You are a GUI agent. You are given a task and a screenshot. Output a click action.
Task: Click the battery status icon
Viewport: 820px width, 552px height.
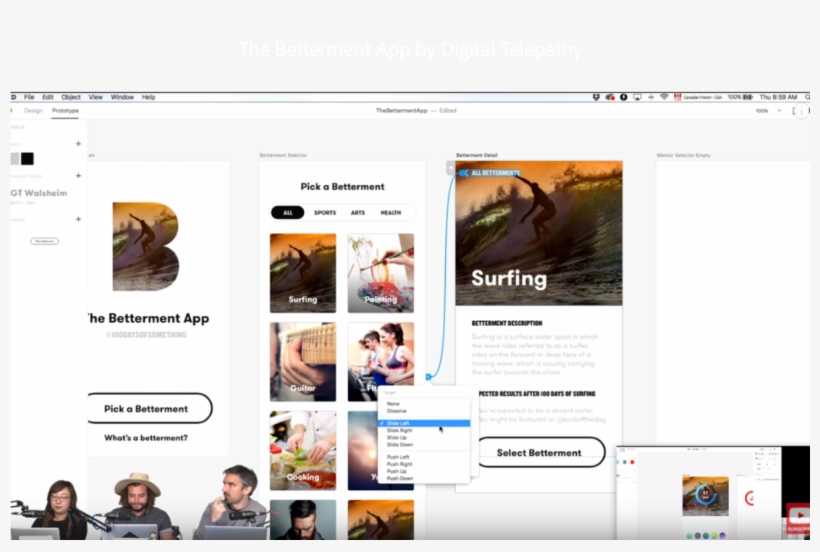[x=748, y=97]
